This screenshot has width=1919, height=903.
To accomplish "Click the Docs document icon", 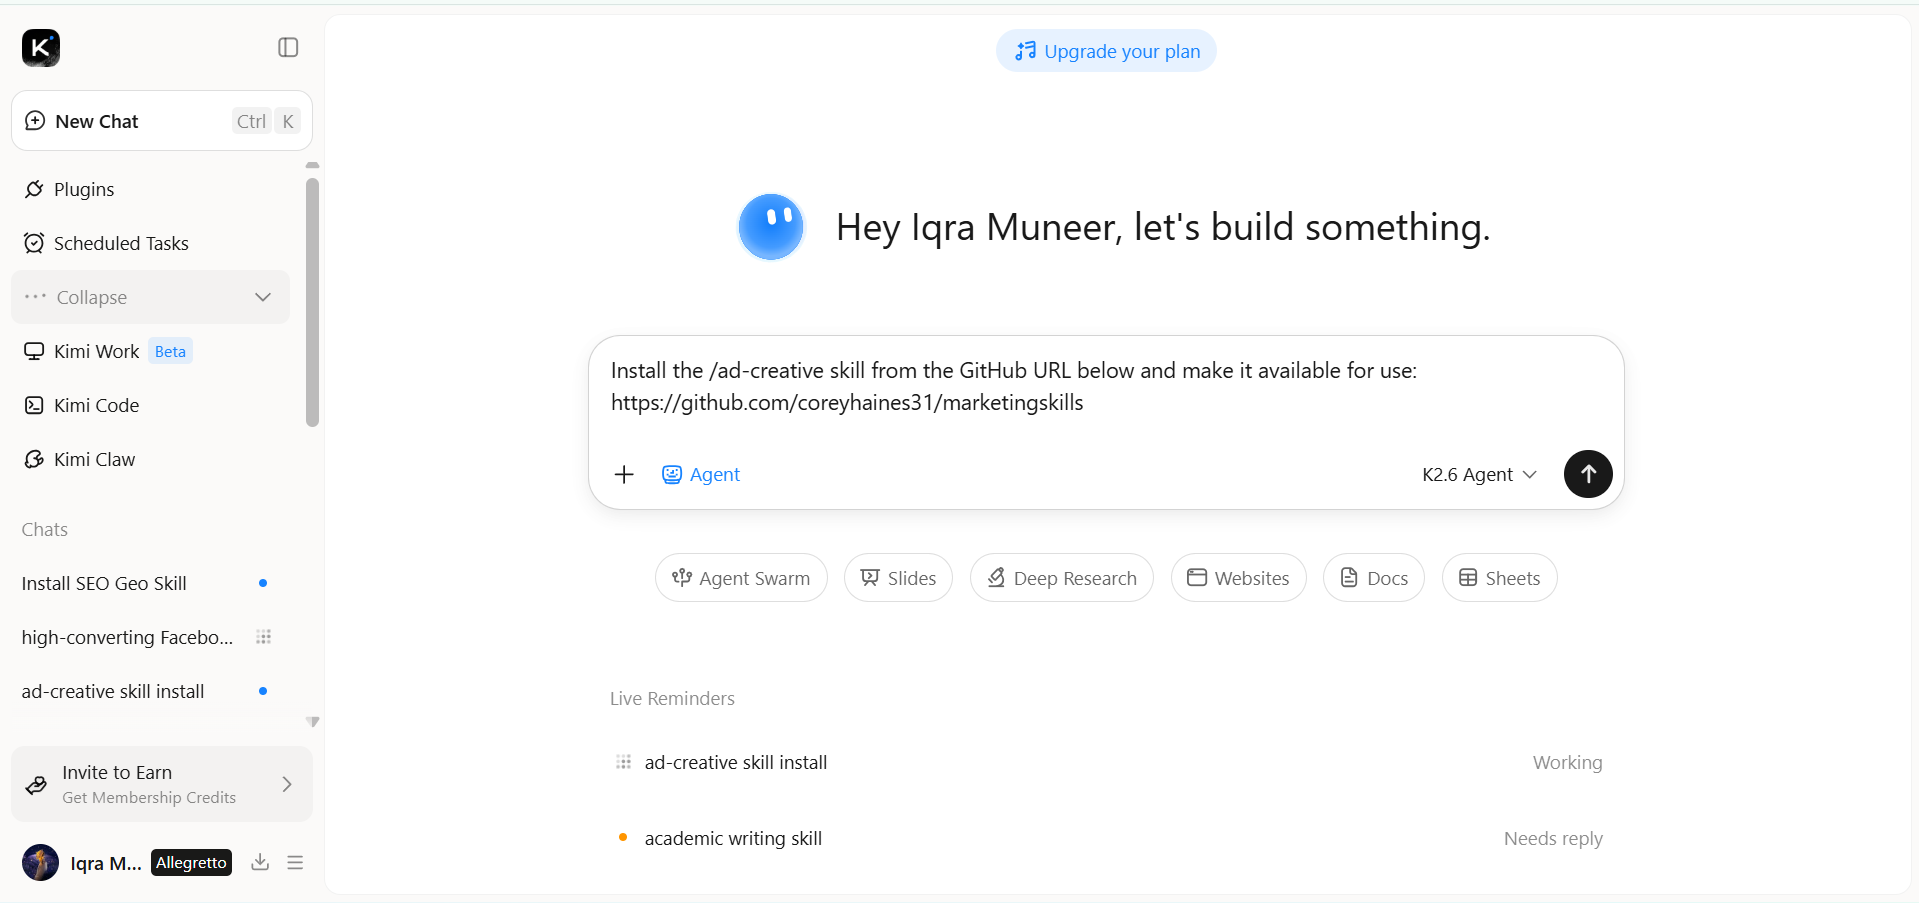I will [x=1349, y=578].
